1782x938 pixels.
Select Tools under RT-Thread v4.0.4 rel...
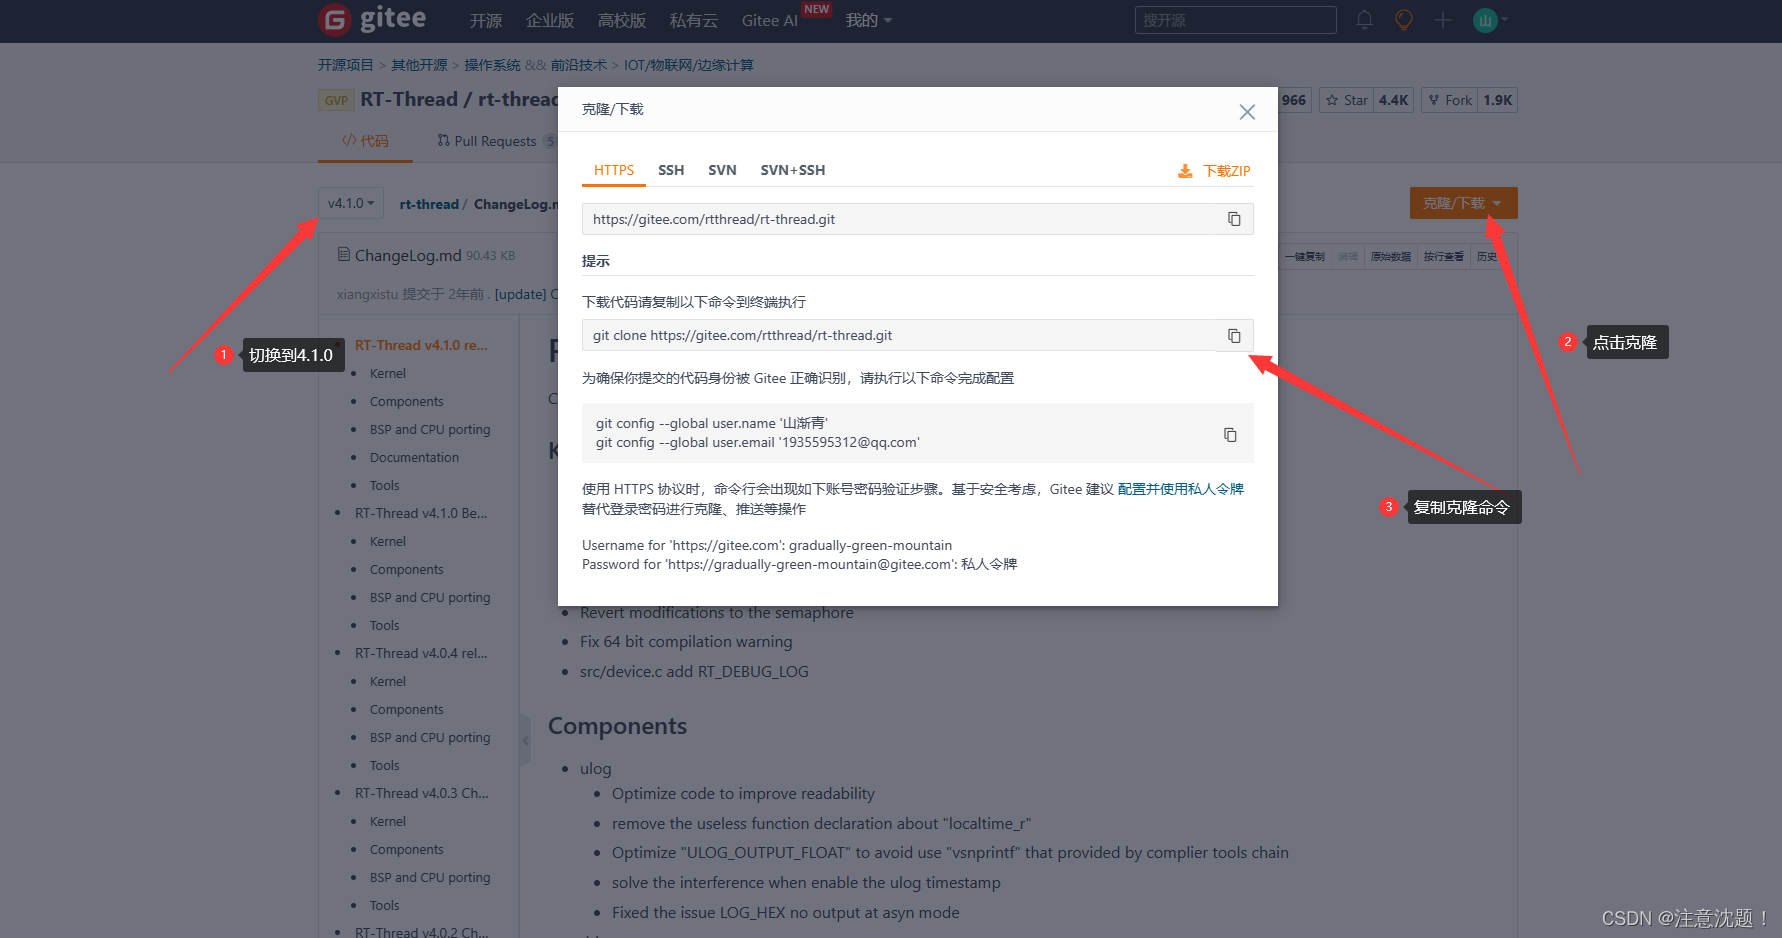click(384, 765)
